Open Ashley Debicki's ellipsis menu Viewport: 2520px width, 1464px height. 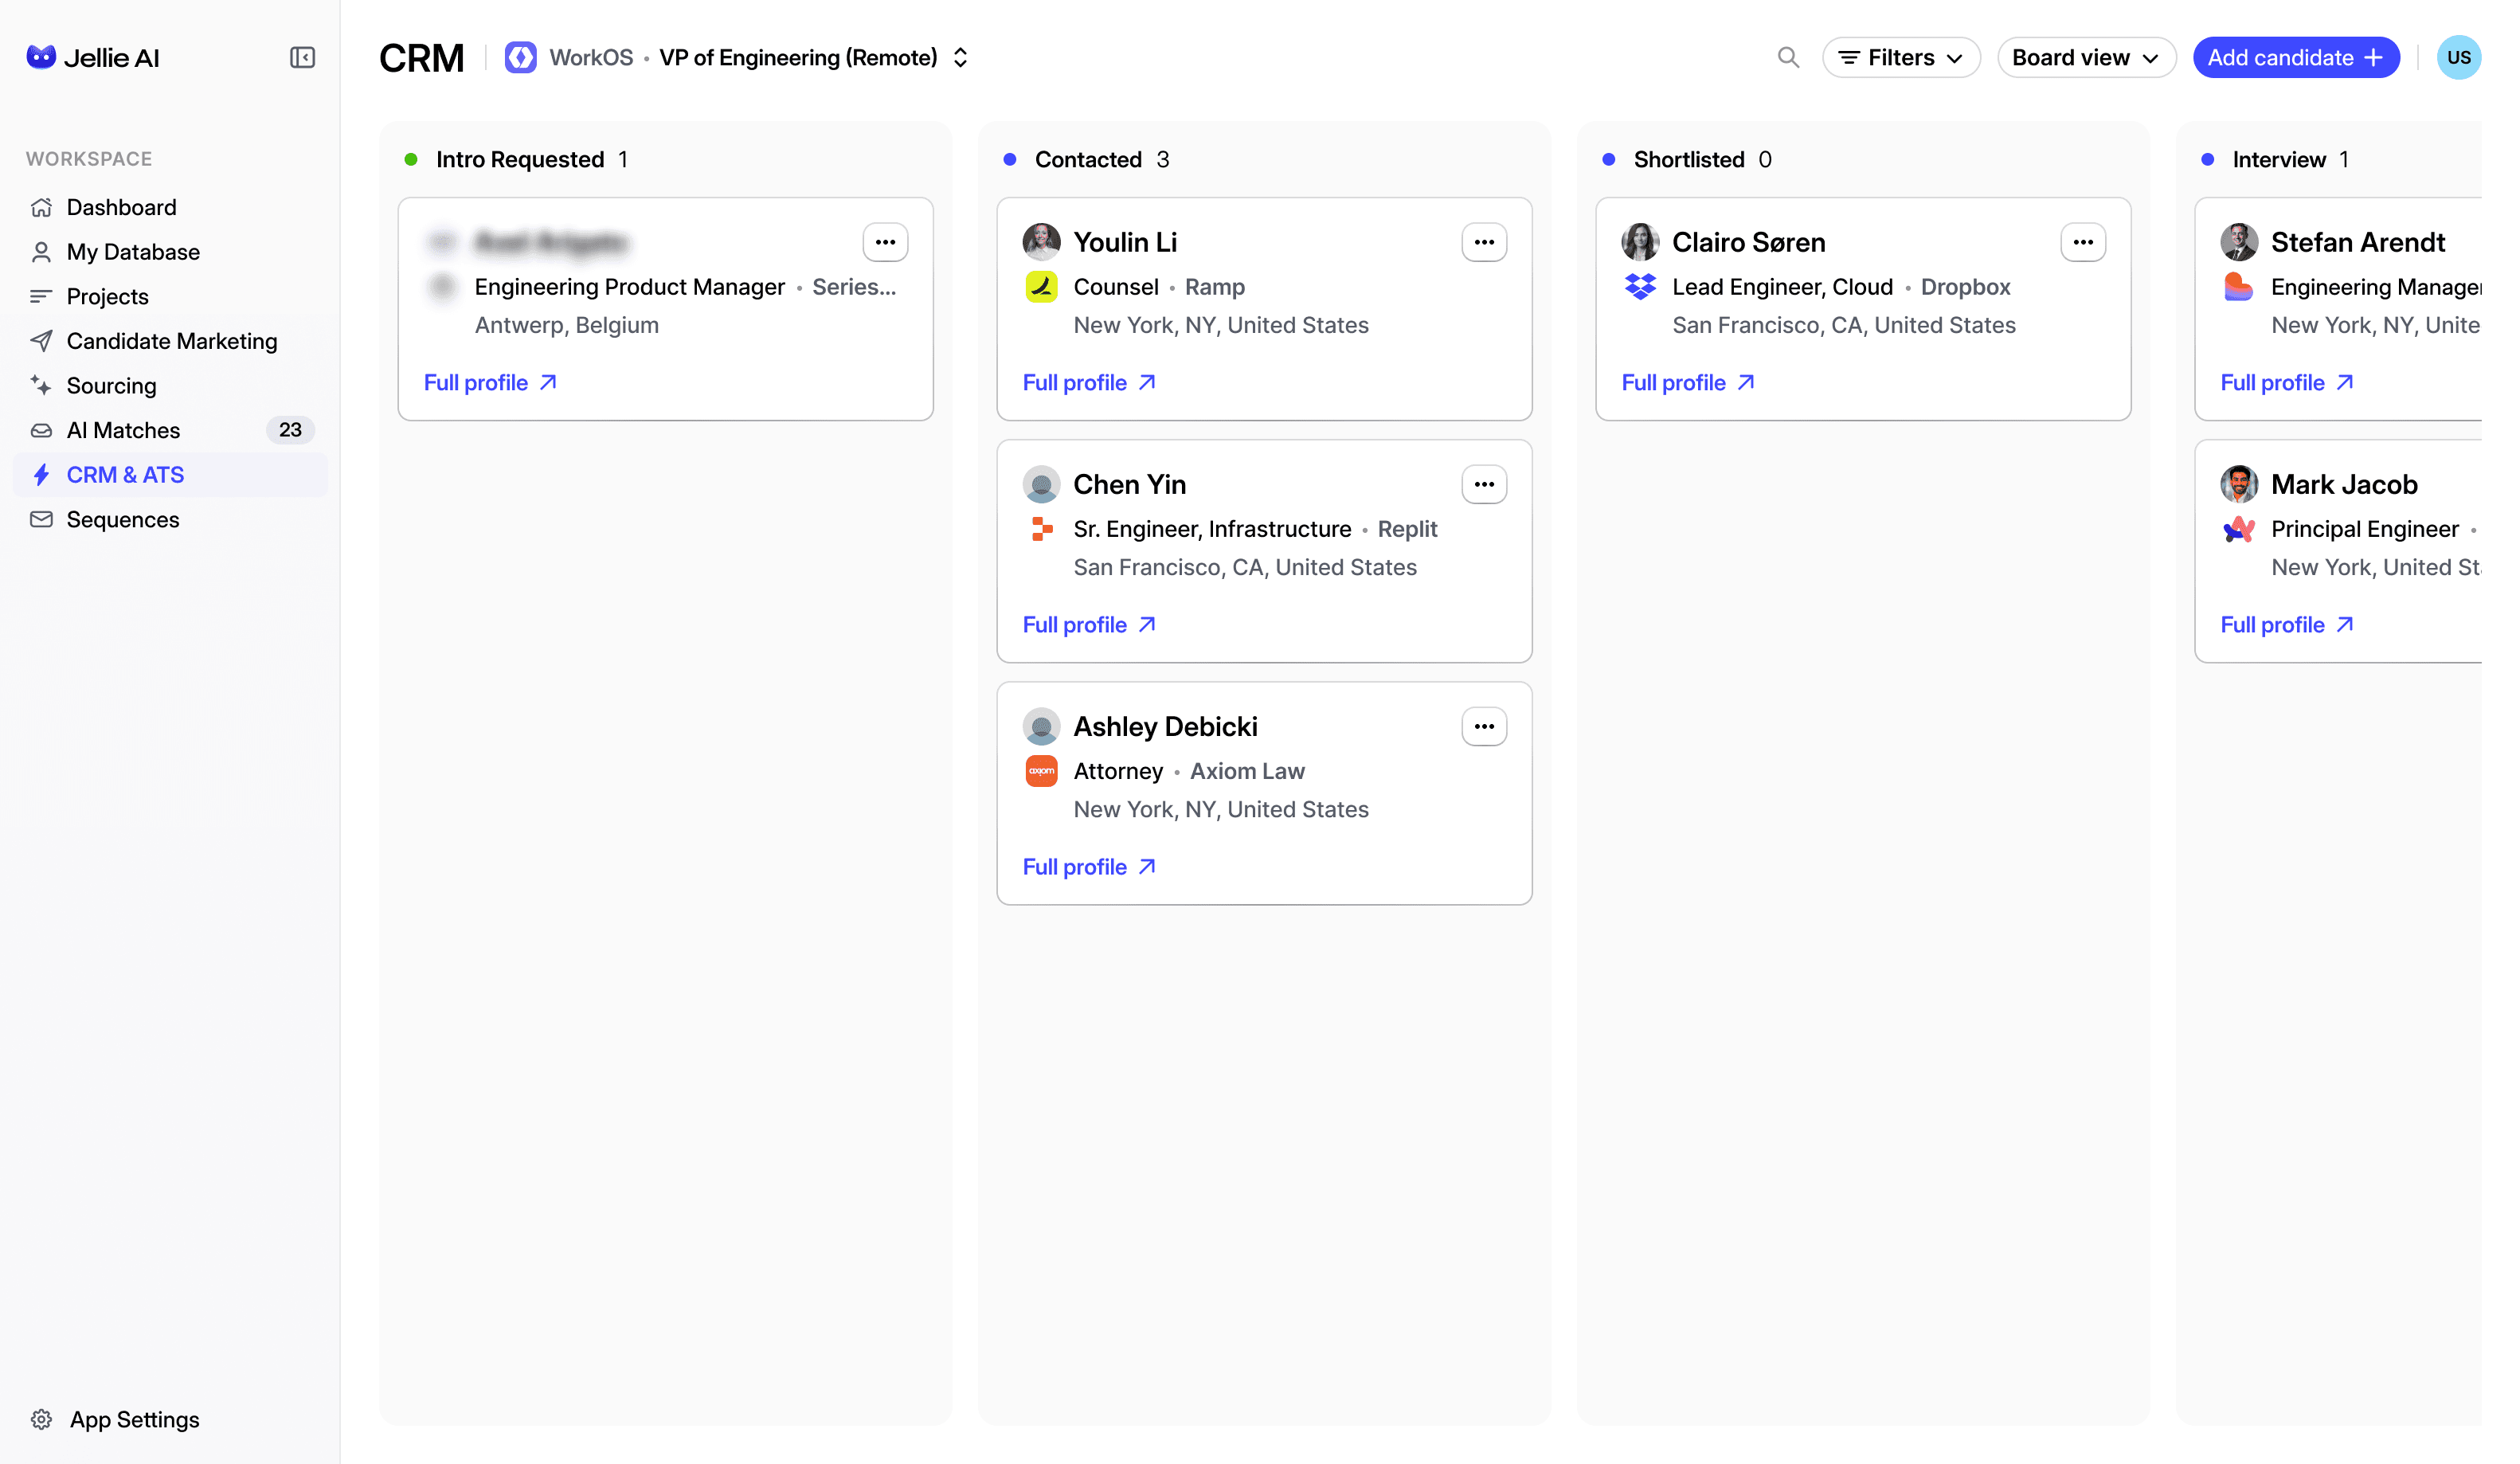(x=1483, y=726)
